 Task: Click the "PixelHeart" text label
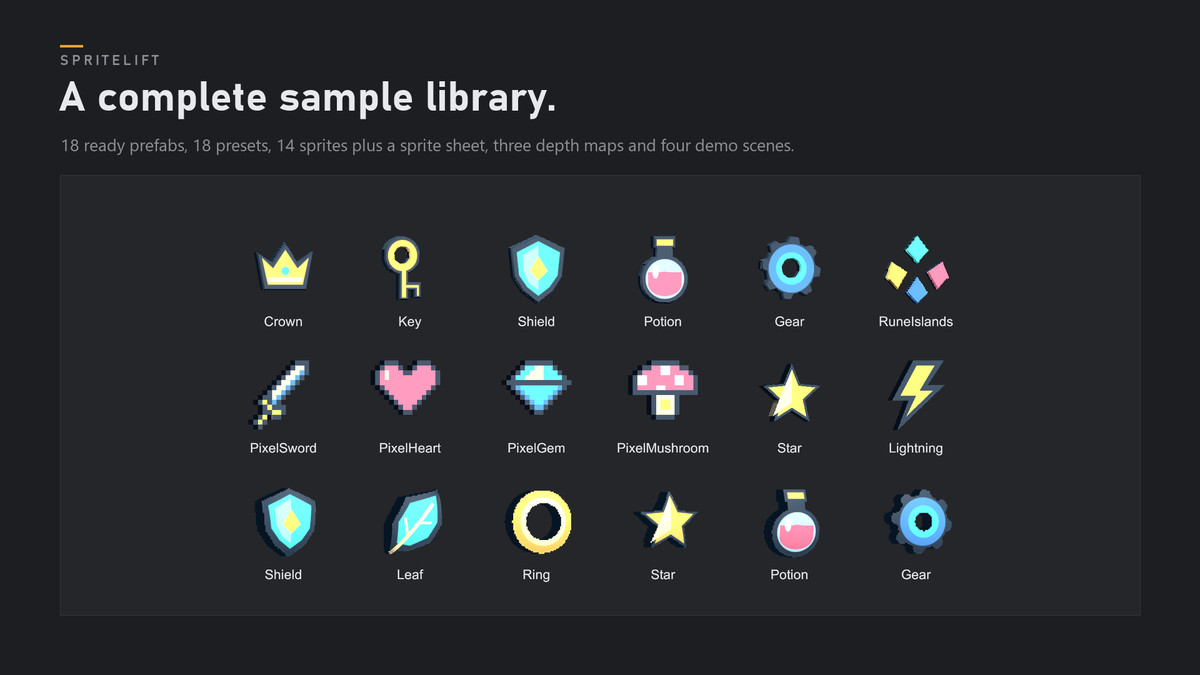(410, 448)
